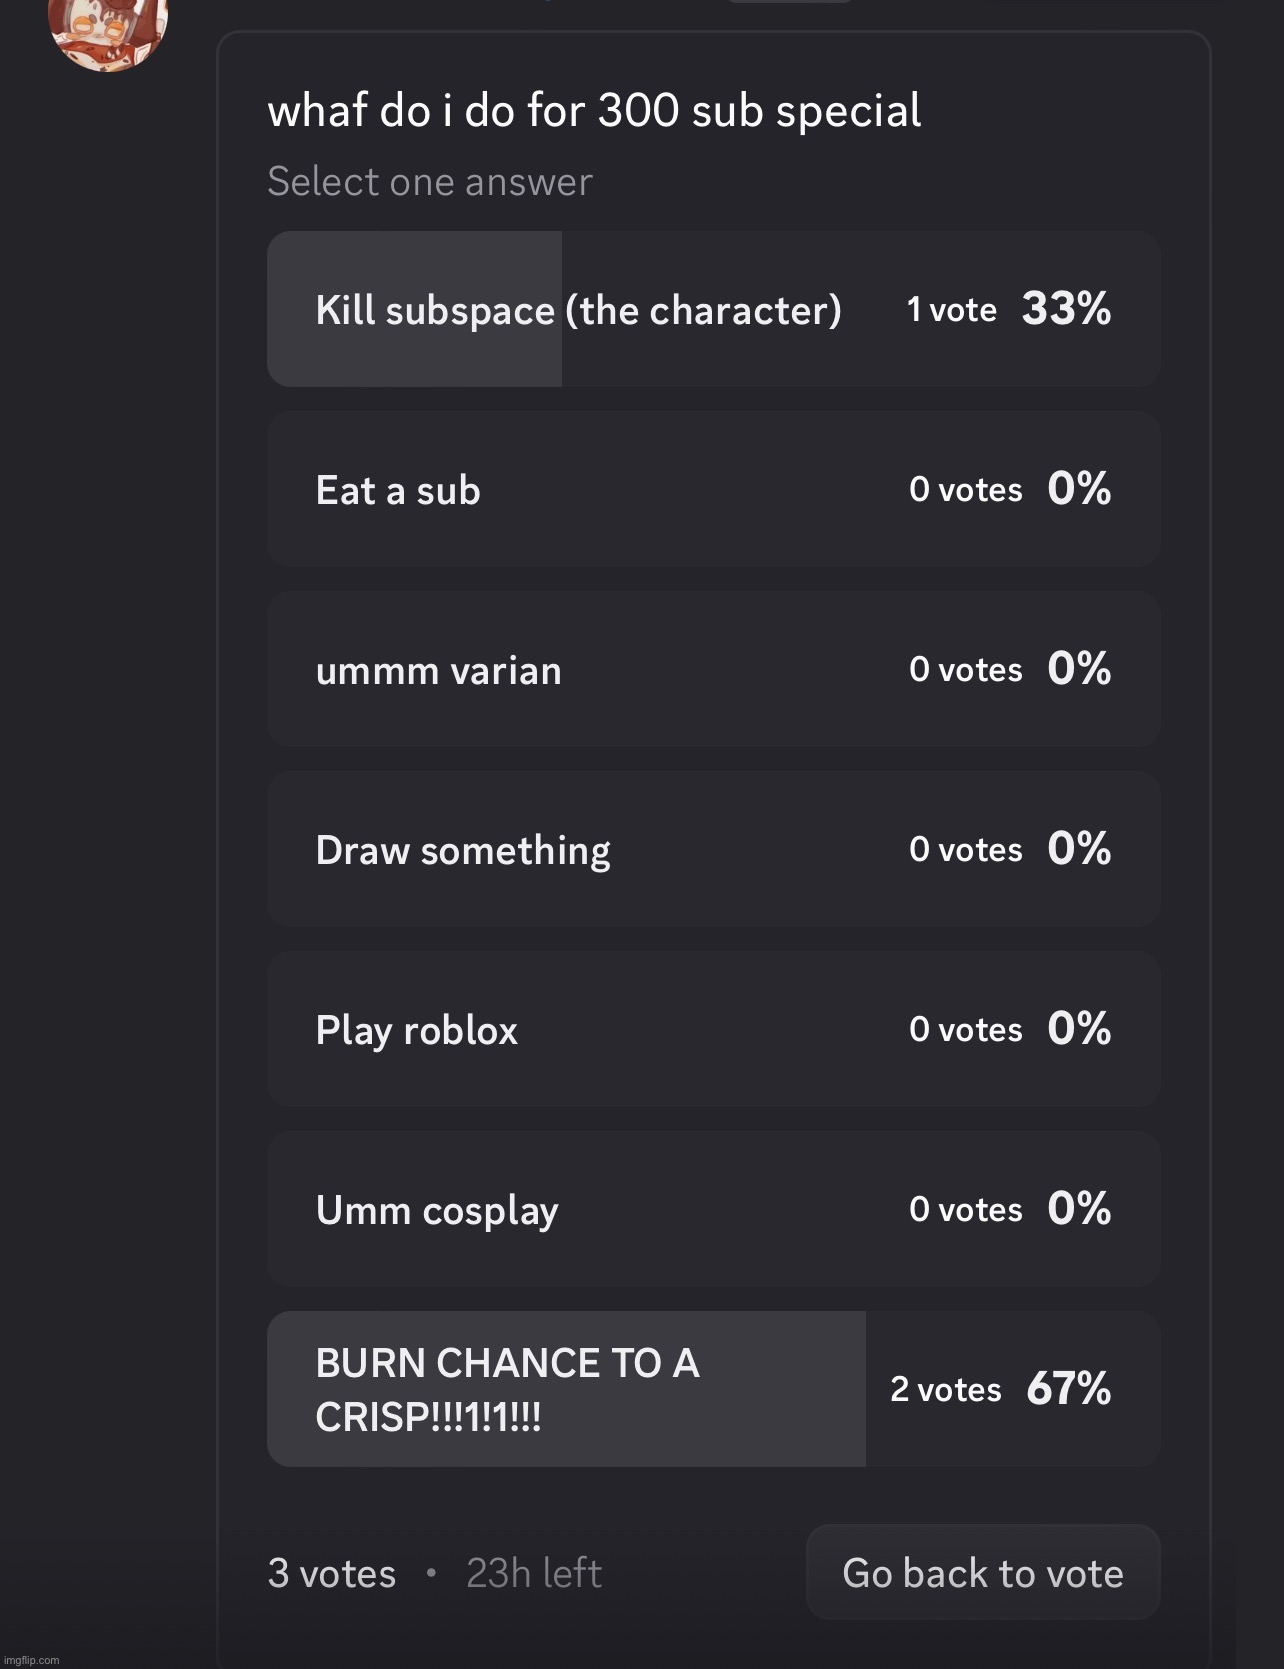
Task: Click the poll question text
Action: pos(594,110)
